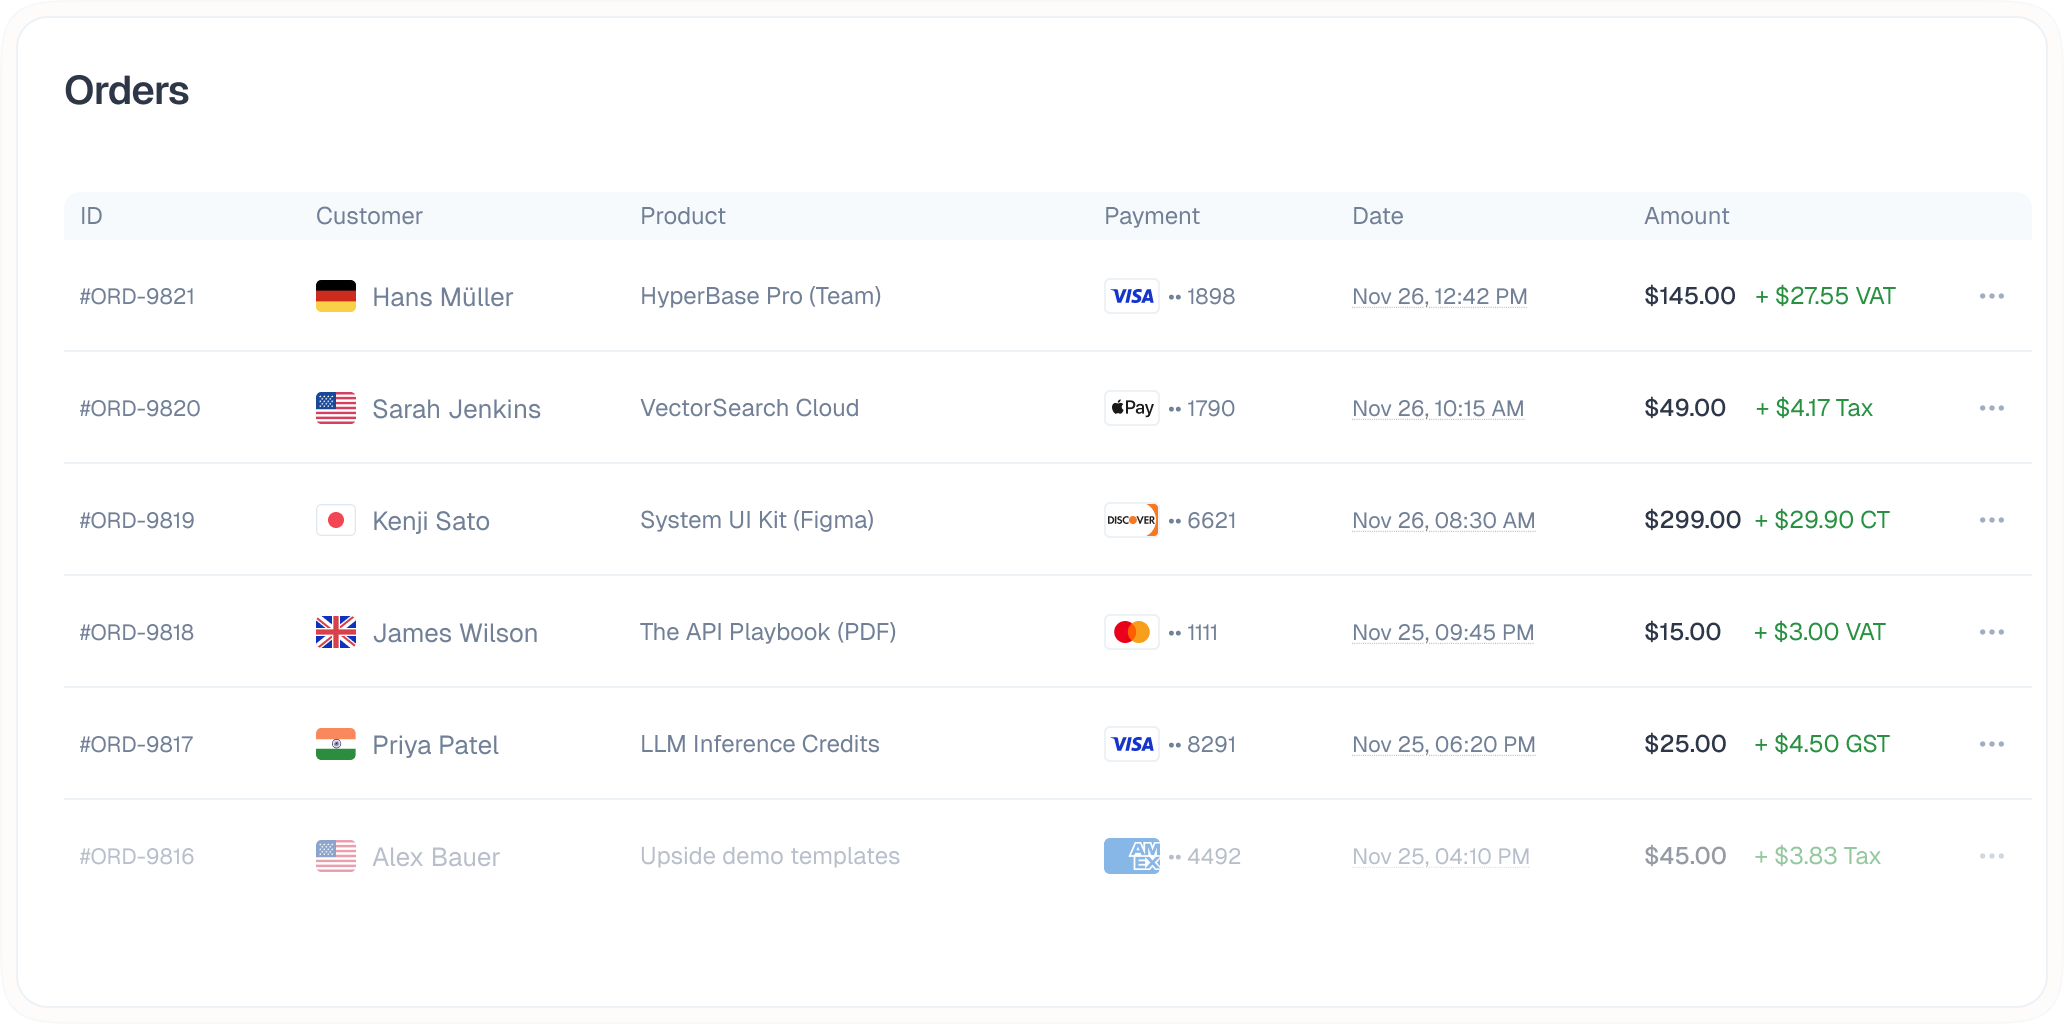This screenshot has width=2064, height=1024.
Task: Click the Japan flag next to Kenji Sato
Action: coord(336,520)
